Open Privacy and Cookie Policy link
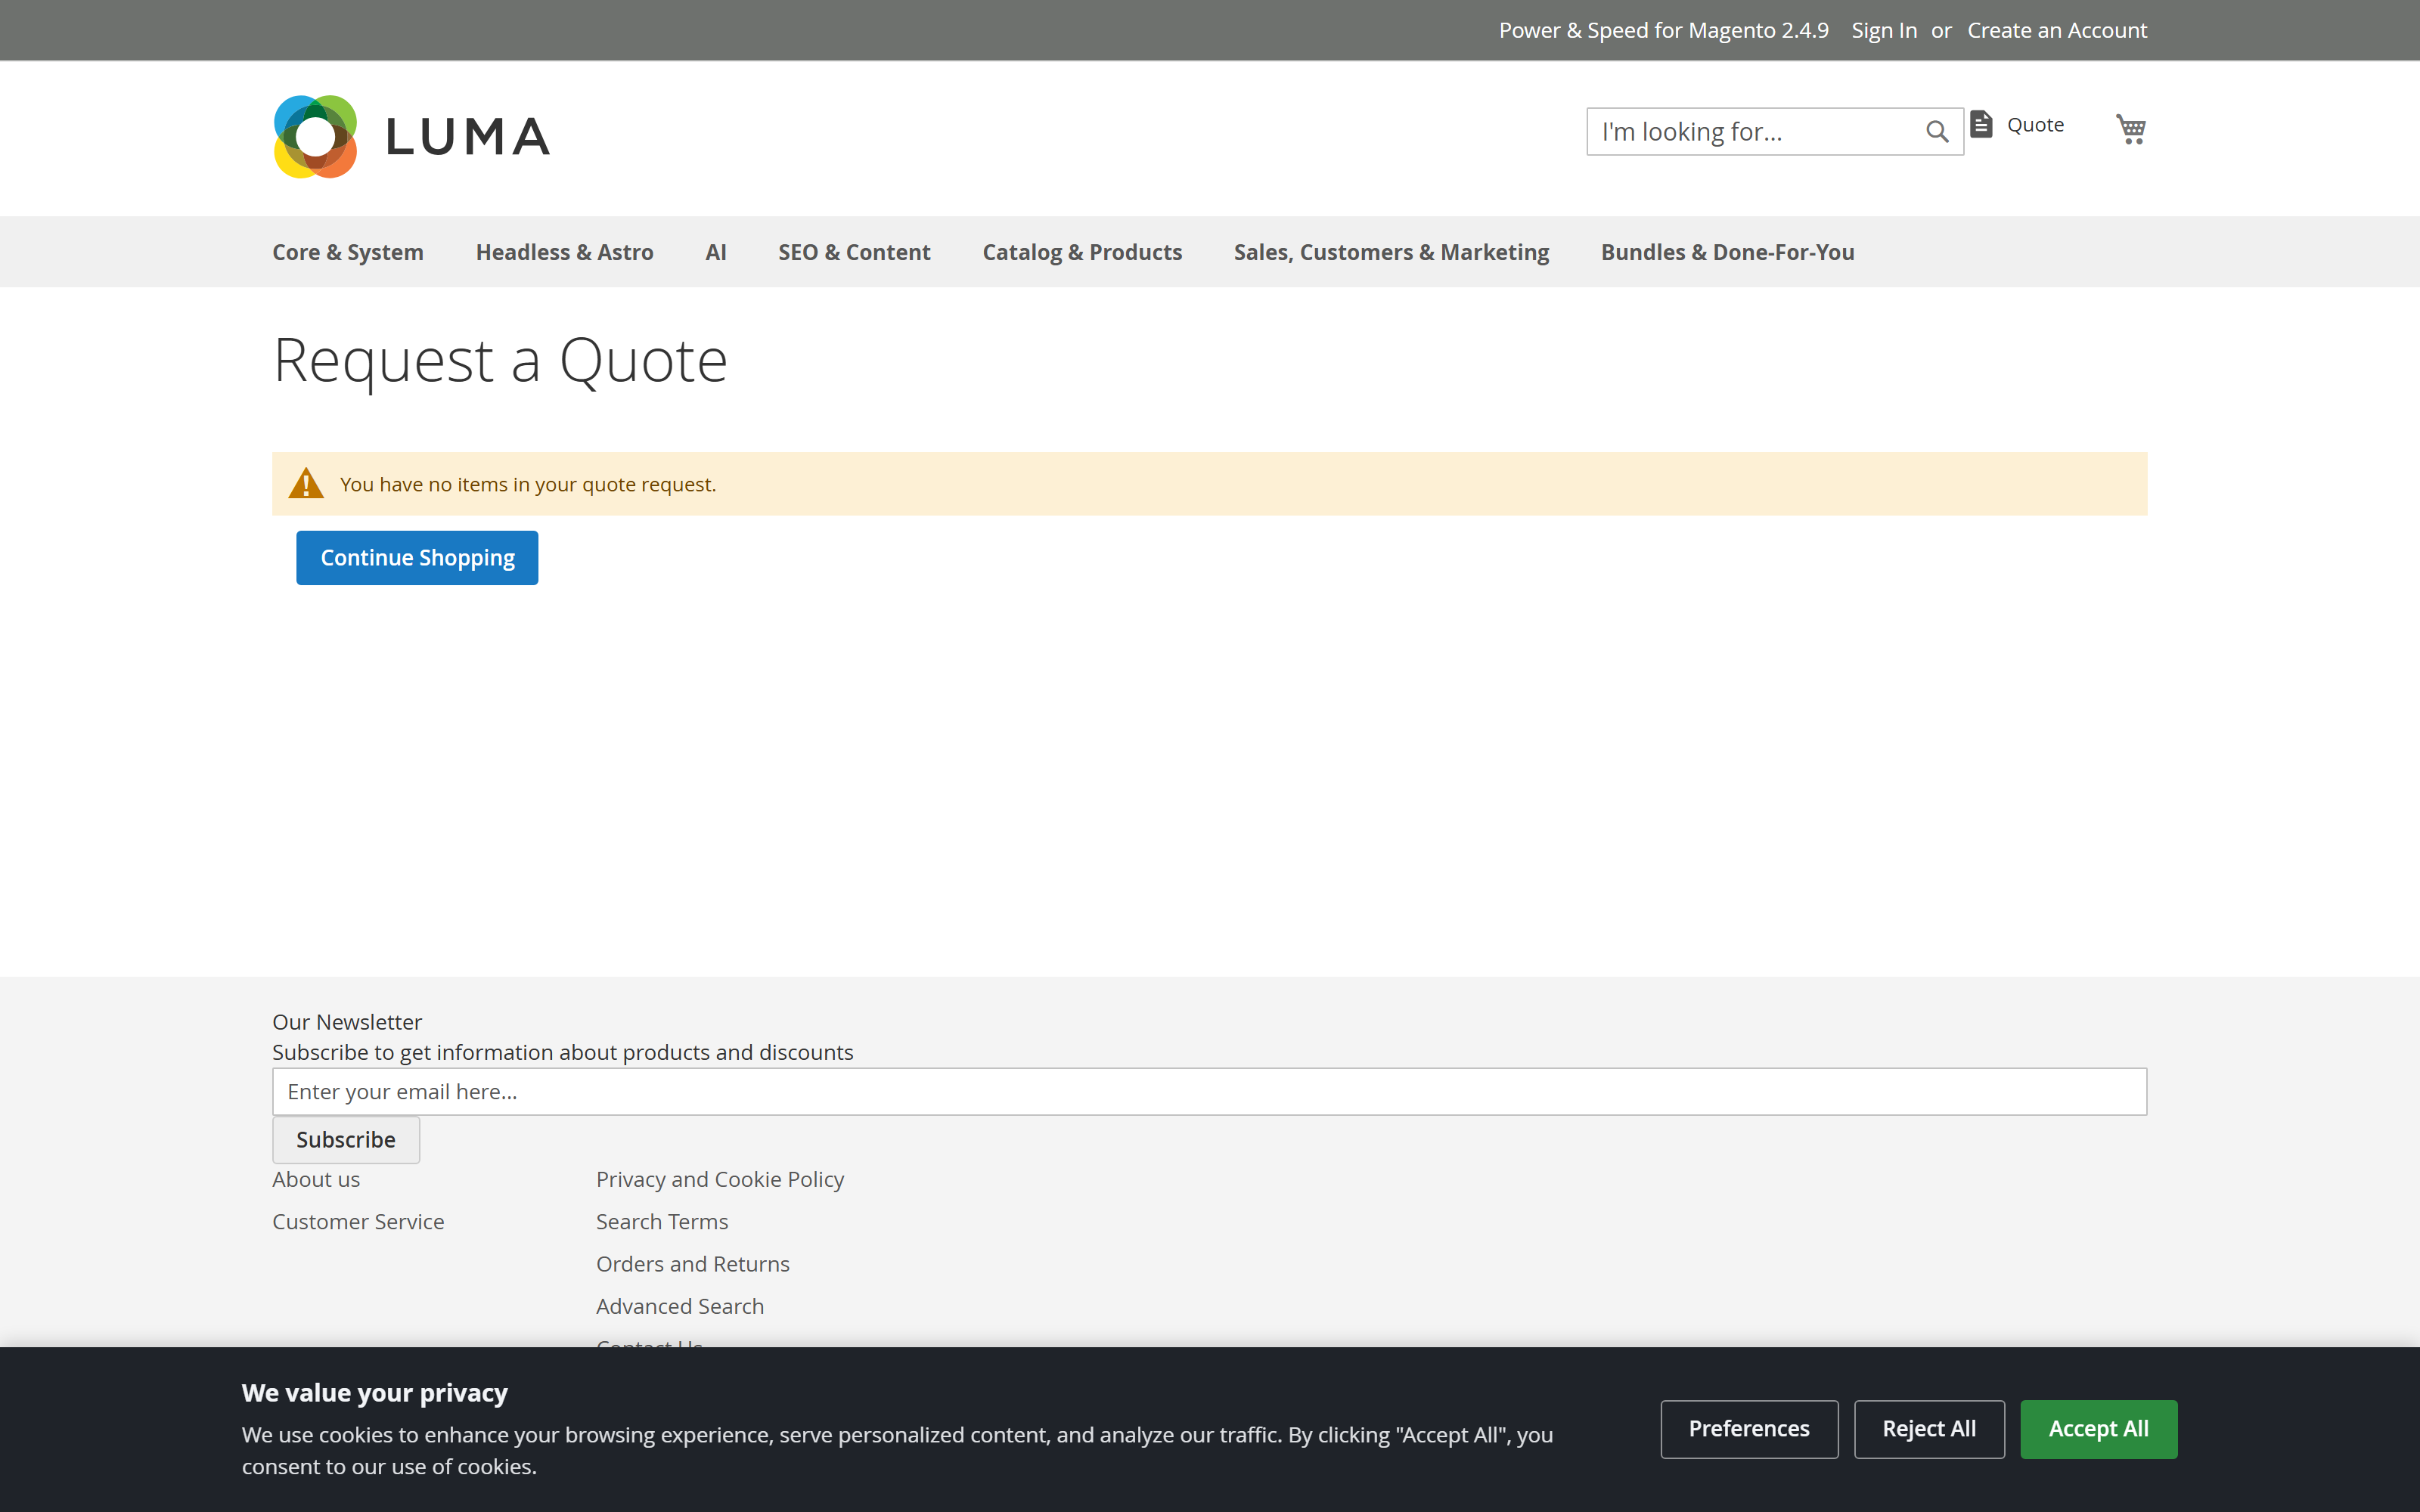The height and width of the screenshot is (1512, 2420). pos(720,1180)
